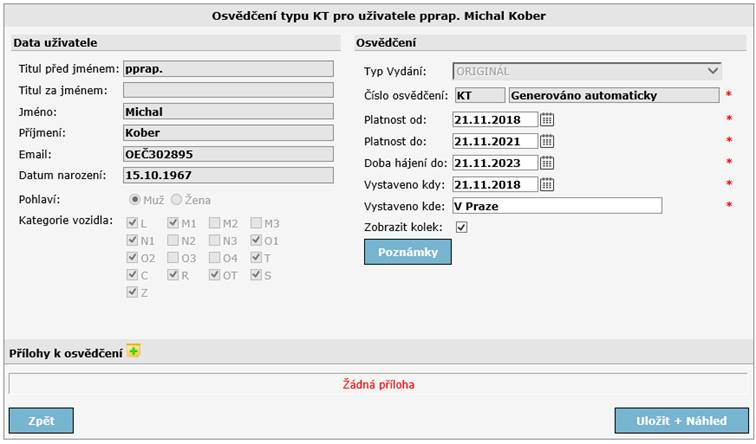Screen dimensions: 756x444
Task: Click the Vystaveno kde text field
Action: tap(556, 206)
